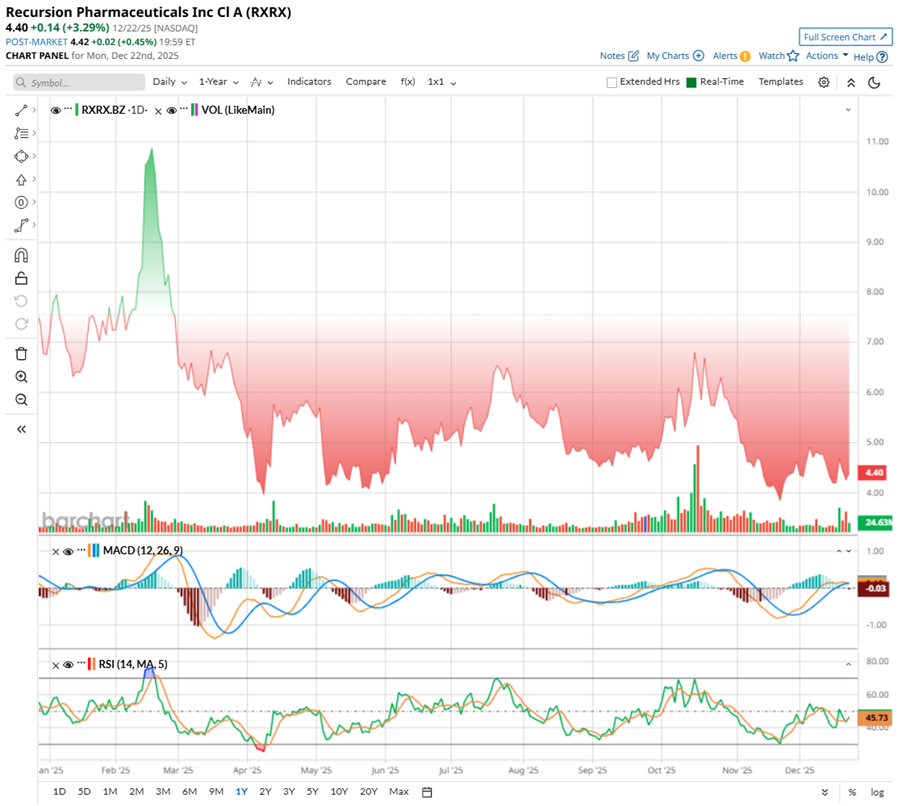Collapse the RSI pane chevron
This screenshot has height=806, width=902.
pyautogui.click(x=848, y=664)
